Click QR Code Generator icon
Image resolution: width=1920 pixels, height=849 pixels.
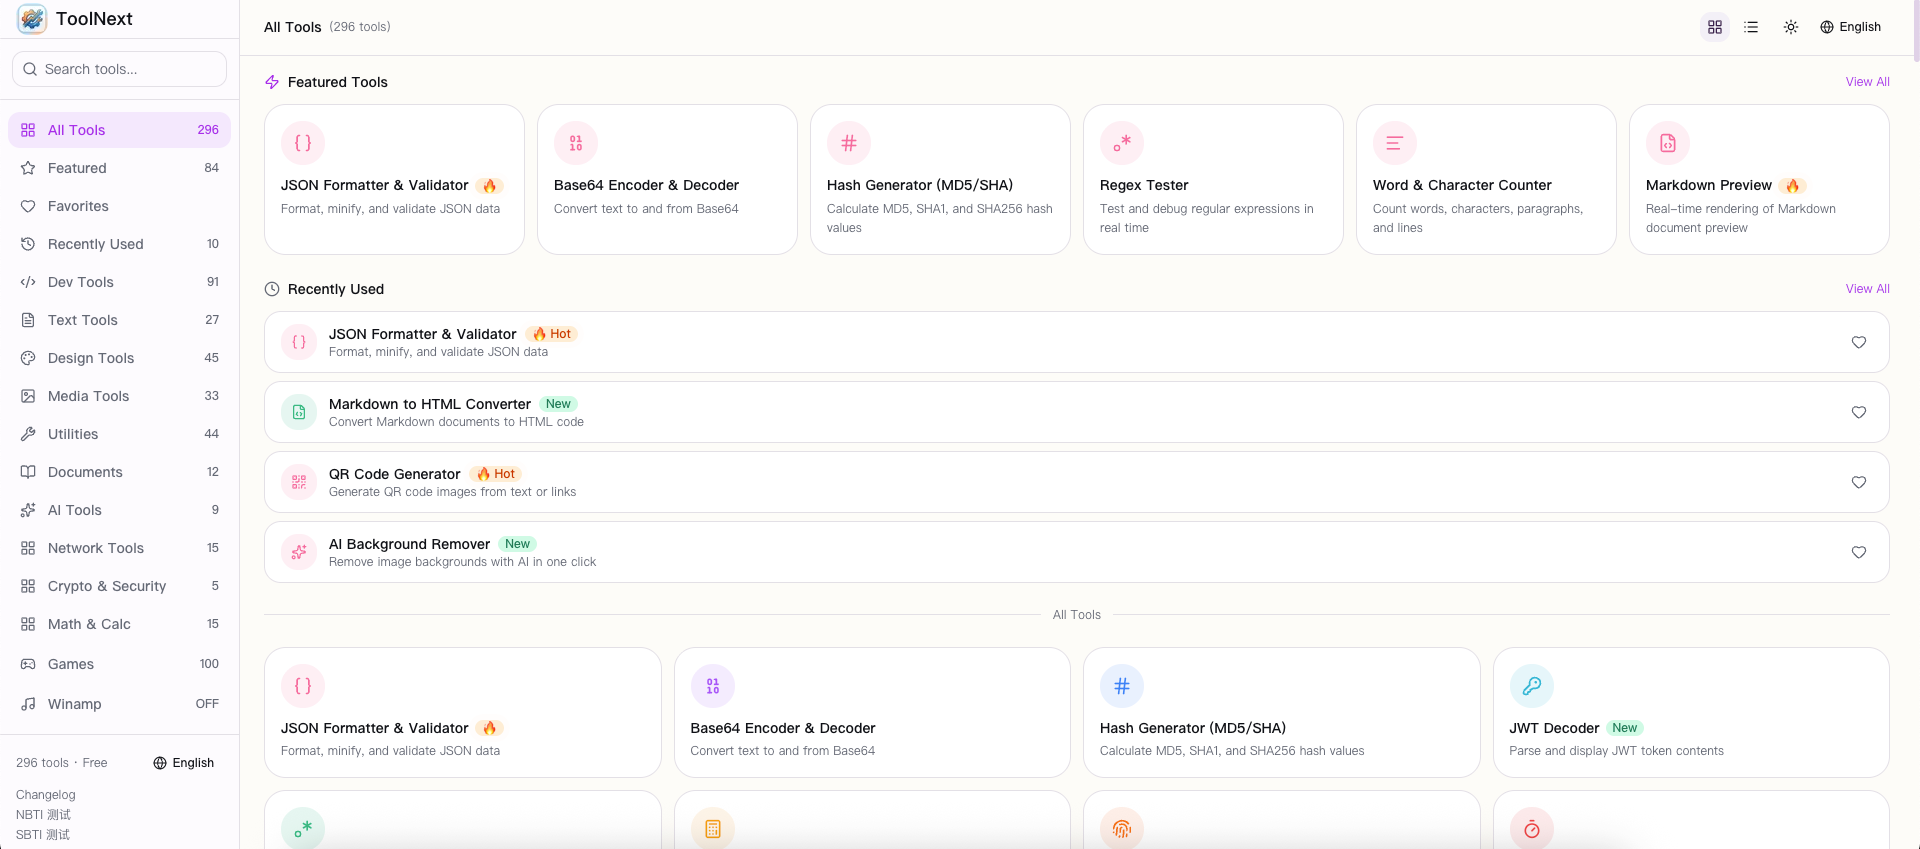299,482
